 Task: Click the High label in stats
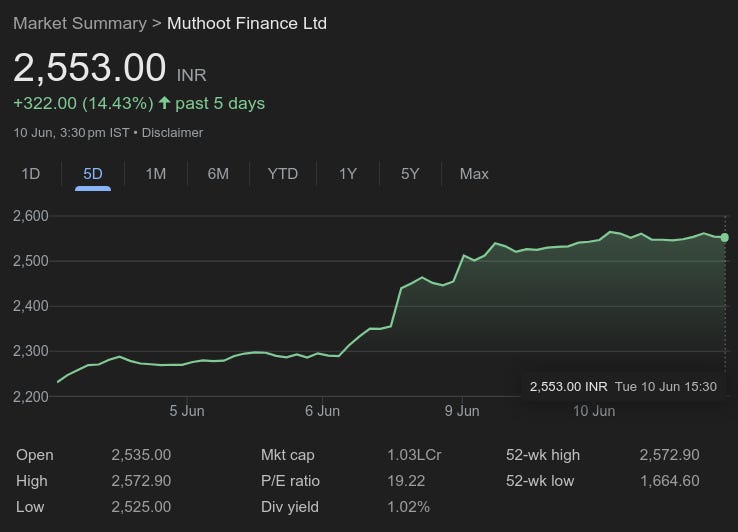[32, 481]
